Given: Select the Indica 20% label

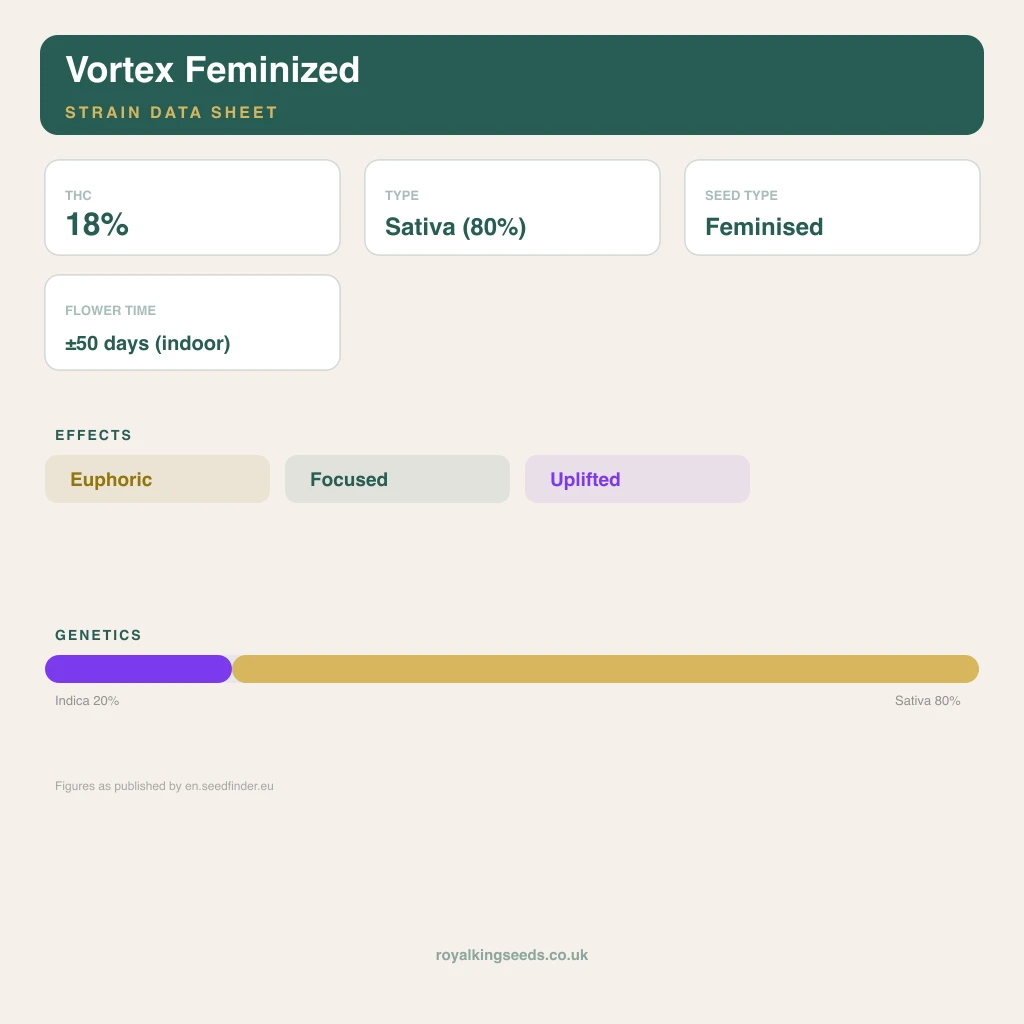Looking at the screenshot, I should coord(87,701).
